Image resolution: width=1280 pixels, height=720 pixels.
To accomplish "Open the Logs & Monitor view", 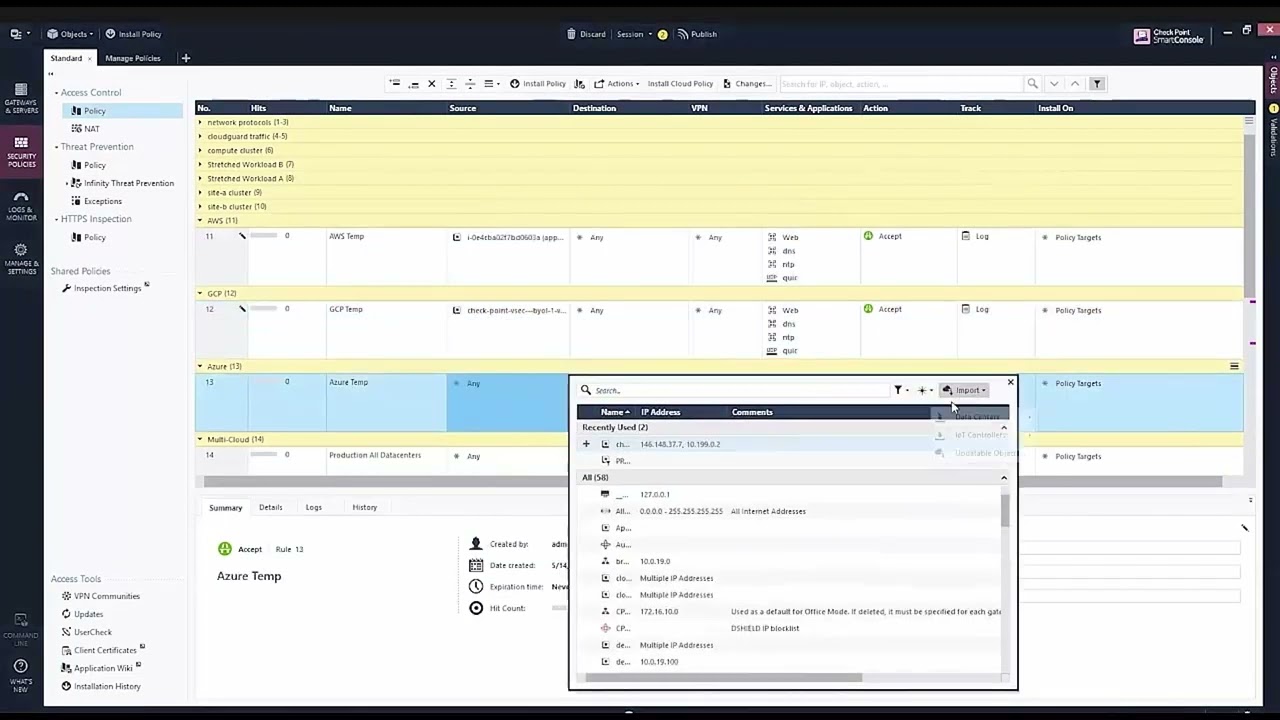I will 21,207.
